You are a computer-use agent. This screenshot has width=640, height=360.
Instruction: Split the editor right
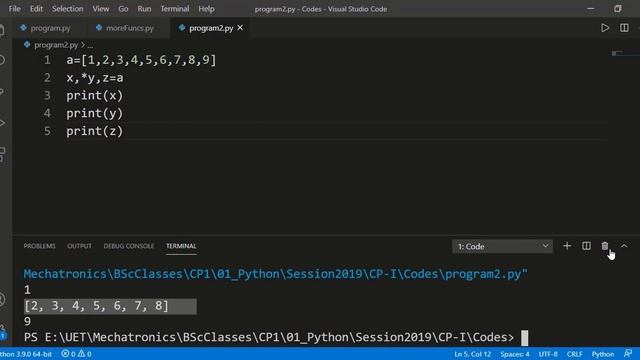pos(624,28)
